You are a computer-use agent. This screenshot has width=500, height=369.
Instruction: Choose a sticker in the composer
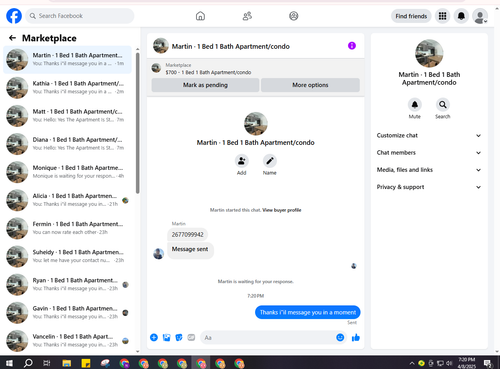click(179, 338)
